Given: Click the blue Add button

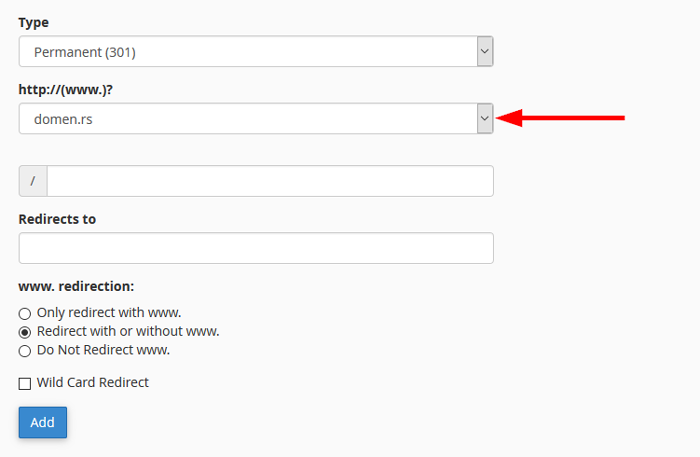Looking at the screenshot, I should (43, 422).
